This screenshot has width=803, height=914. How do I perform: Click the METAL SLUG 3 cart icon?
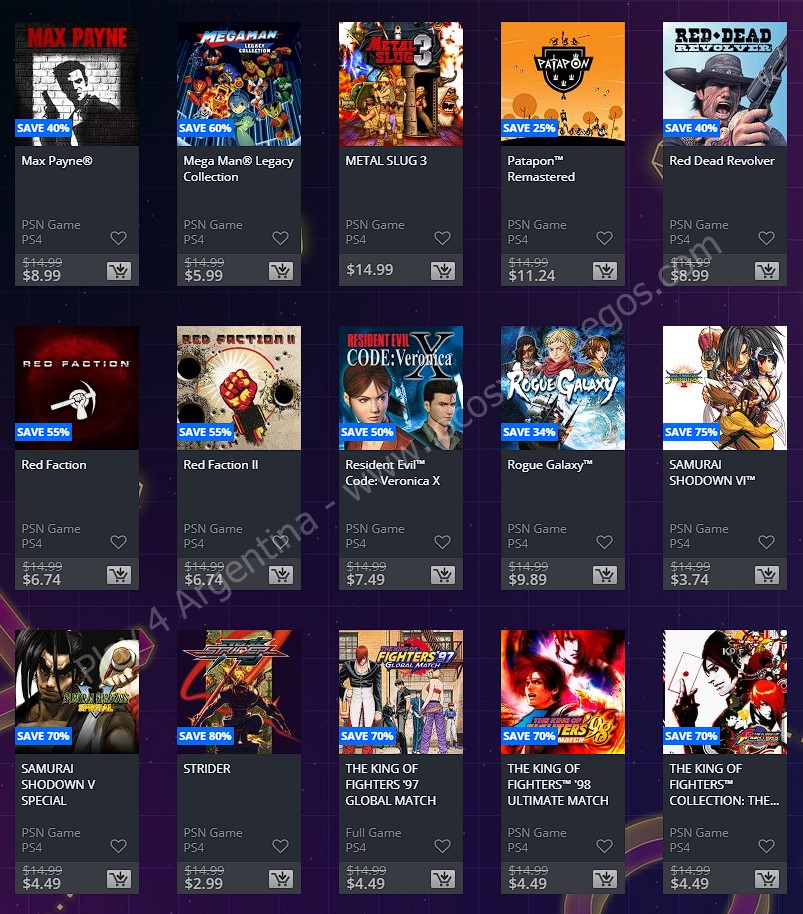(443, 270)
